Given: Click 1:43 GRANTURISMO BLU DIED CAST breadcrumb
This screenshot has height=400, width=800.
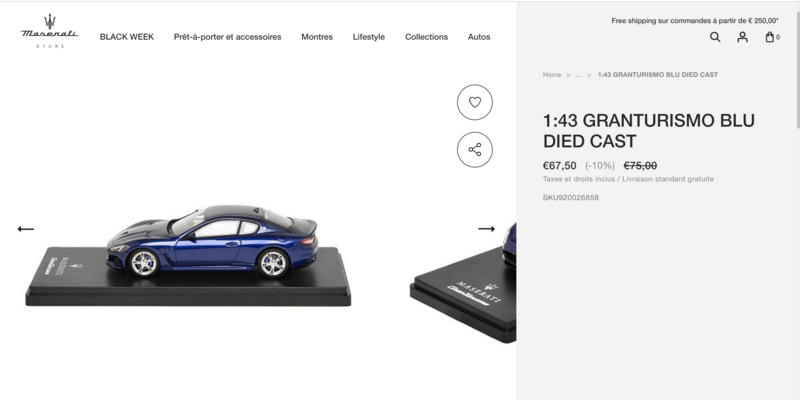Looking at the screenshot, I should (658, 74).
